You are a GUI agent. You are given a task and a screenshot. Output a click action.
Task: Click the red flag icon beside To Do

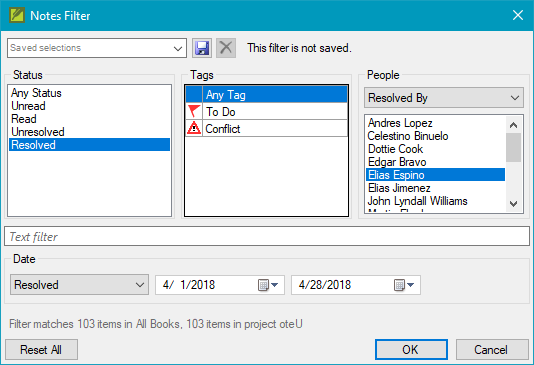[x=194, y=111]
